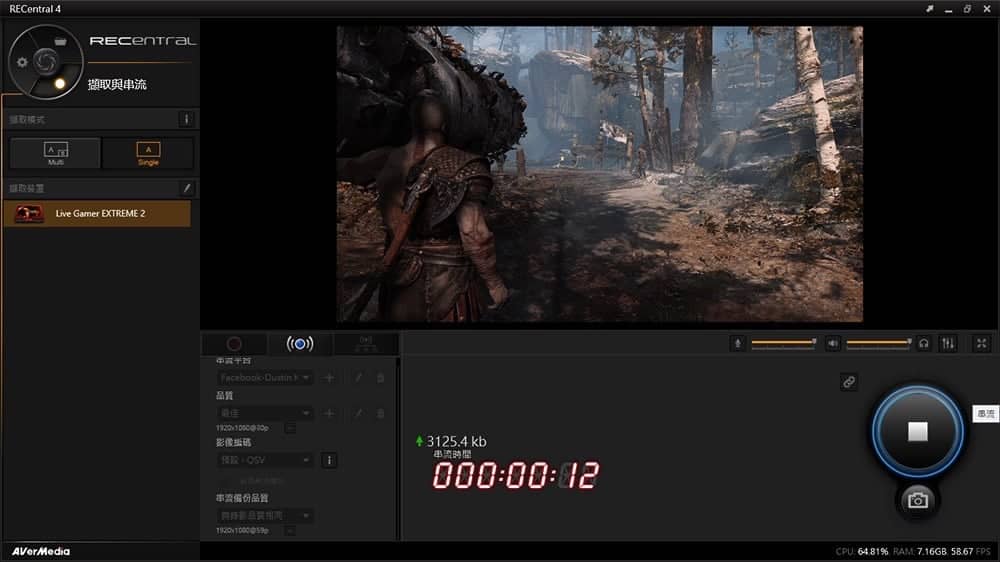Edit quality profile pencil icon
Screen dimensions: 1000x562
[358, 413]
